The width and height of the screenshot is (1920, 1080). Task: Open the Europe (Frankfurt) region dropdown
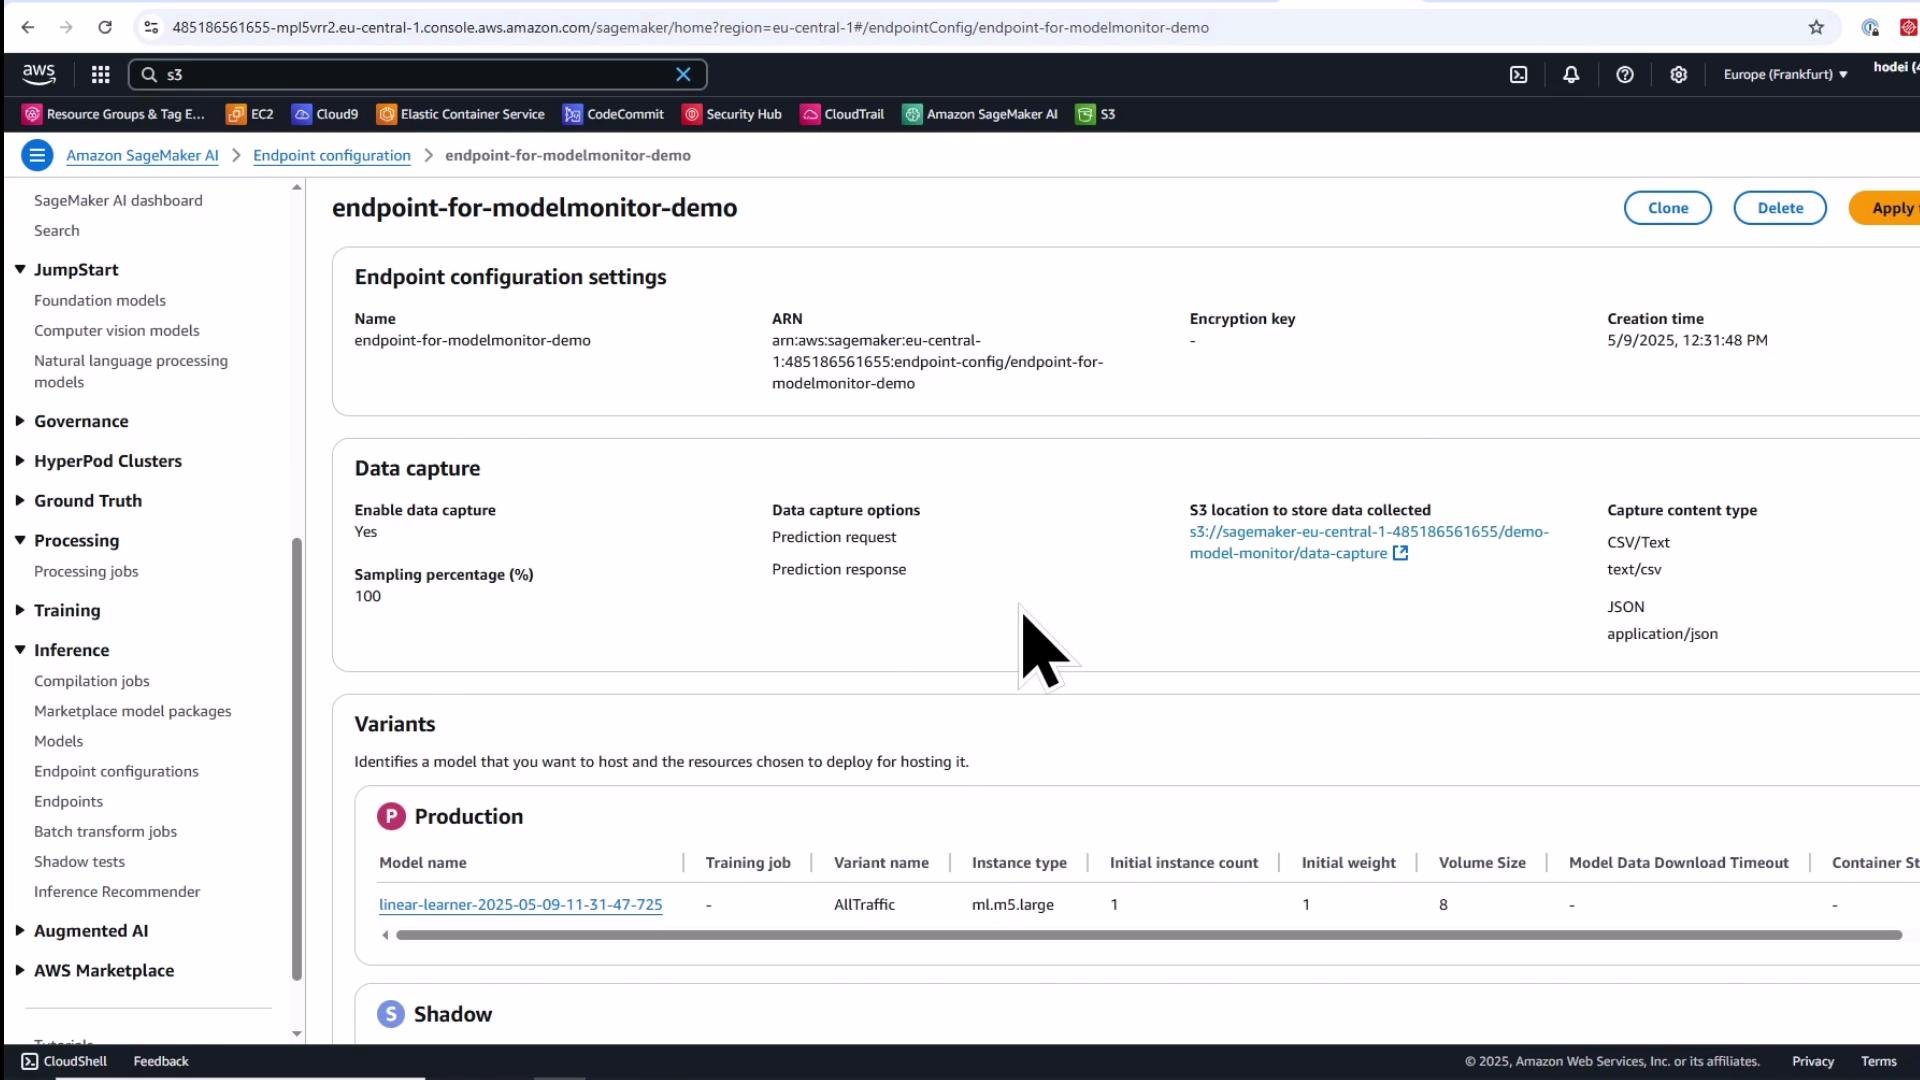pyautogui.click(x=1785, y=74)
